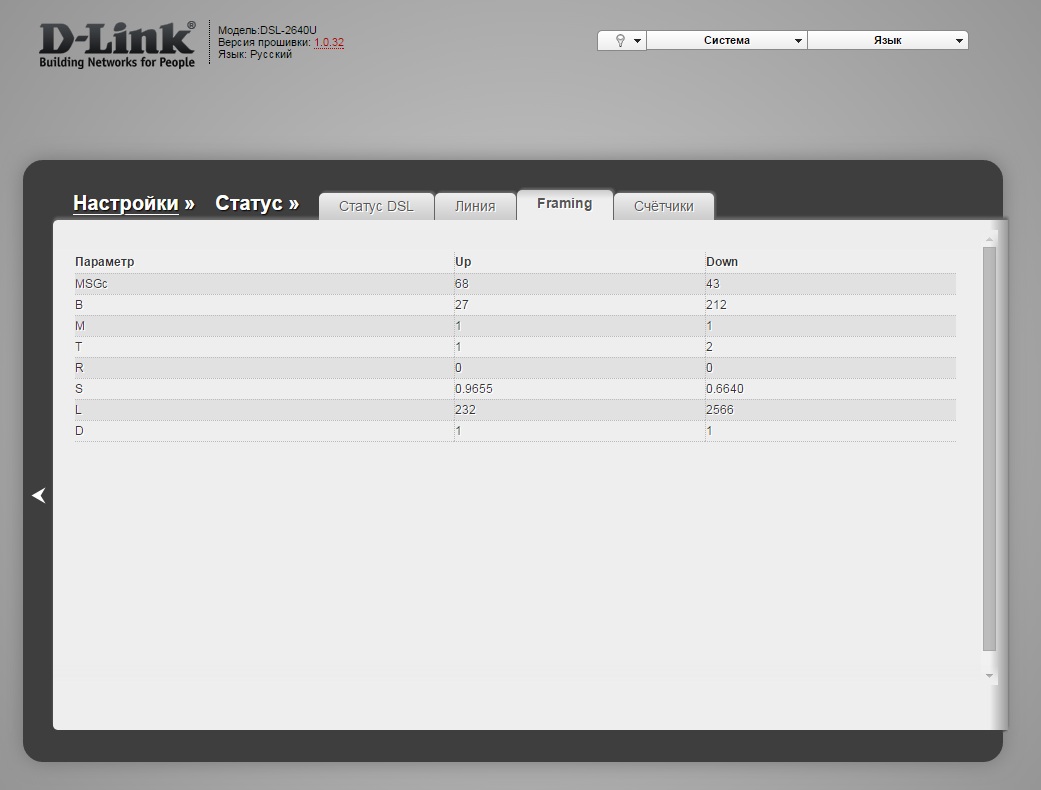
Task: Click L Up value 232
Action: (465, 410)
